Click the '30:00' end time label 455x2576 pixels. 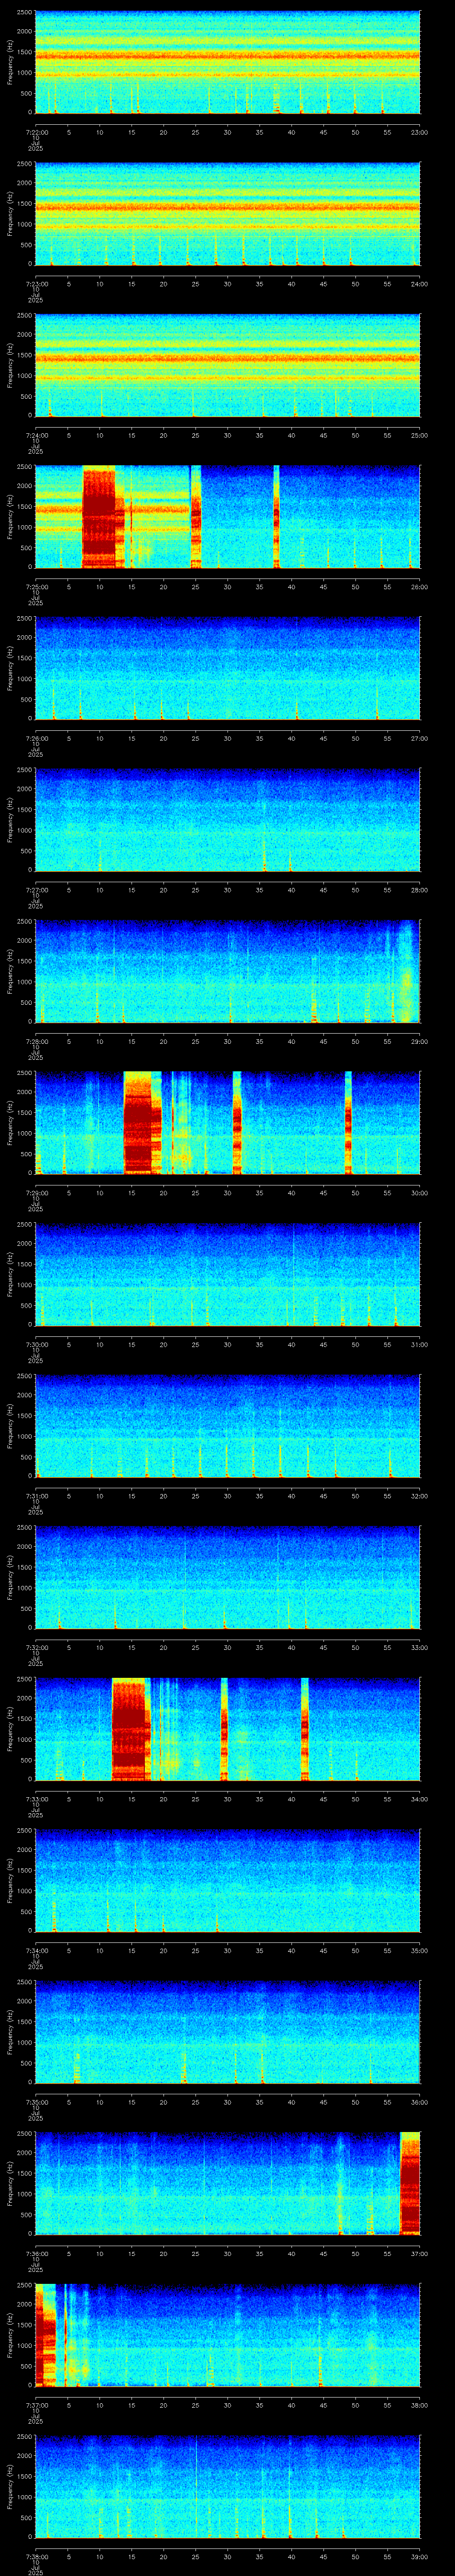point(420,1193)
